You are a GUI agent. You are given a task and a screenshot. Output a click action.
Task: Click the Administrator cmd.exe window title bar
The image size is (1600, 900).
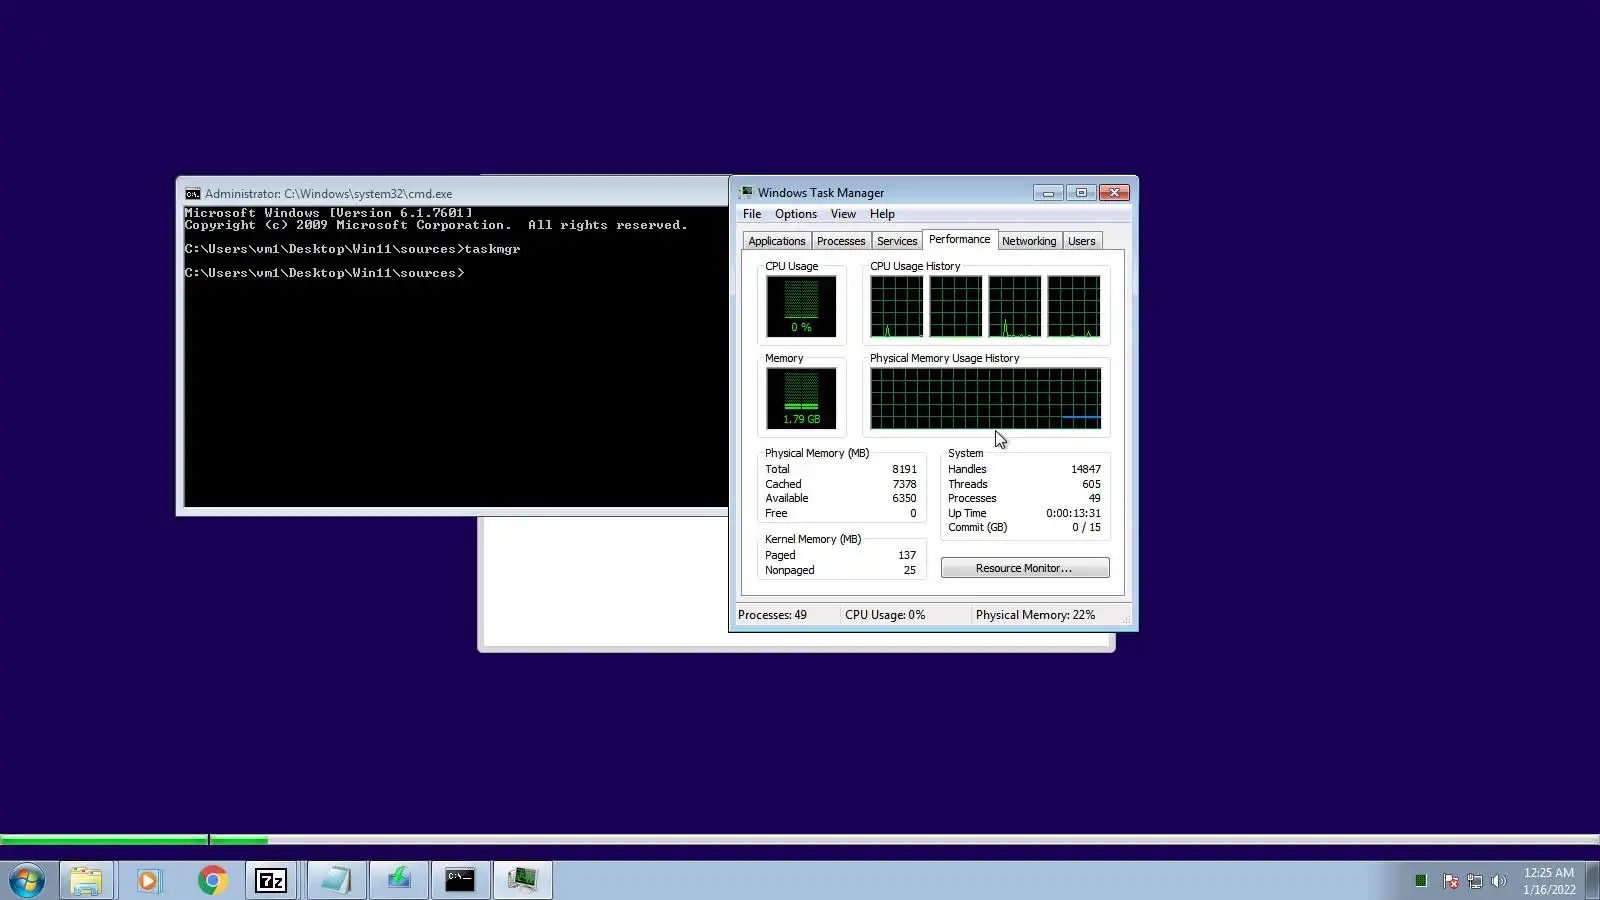454,194
